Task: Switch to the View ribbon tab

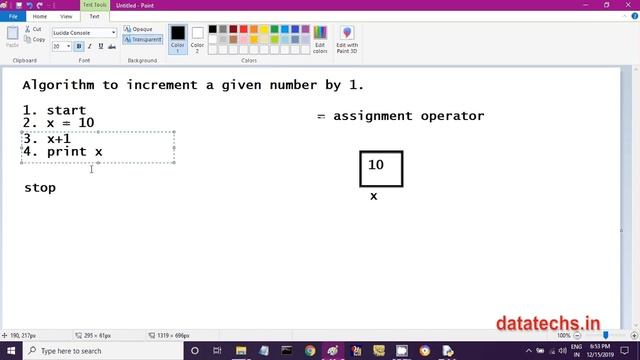Action: (66, 16)
